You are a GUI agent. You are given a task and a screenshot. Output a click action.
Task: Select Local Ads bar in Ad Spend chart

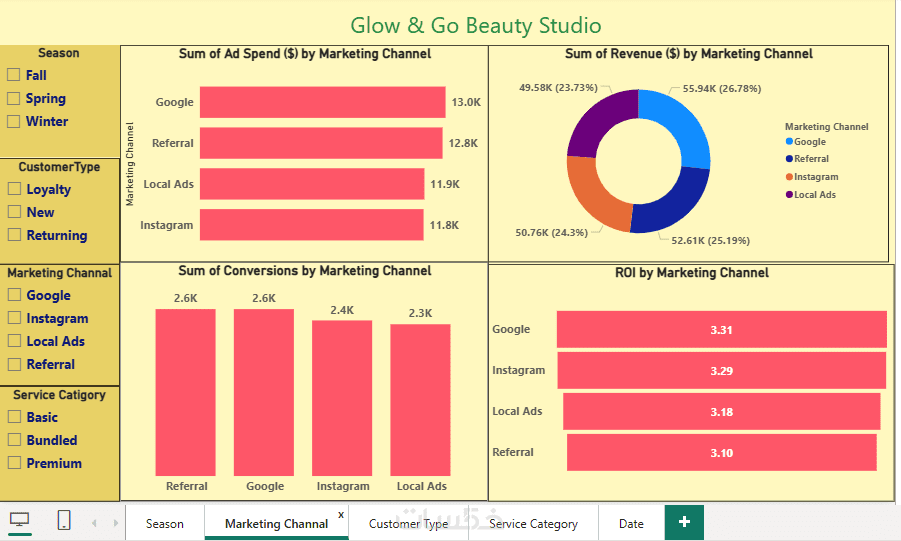point(312,184)
